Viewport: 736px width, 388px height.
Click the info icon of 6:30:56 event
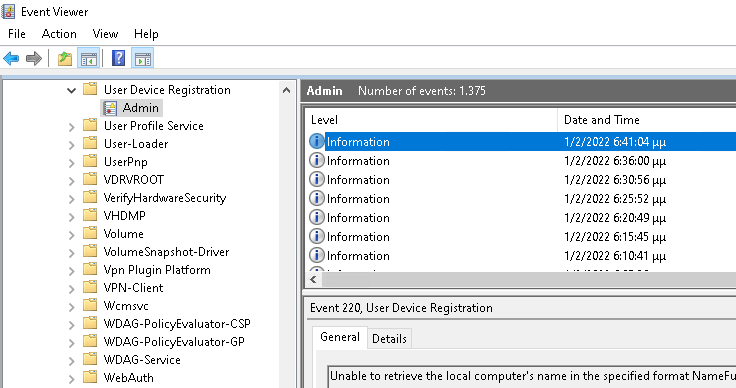pos(317,179)
